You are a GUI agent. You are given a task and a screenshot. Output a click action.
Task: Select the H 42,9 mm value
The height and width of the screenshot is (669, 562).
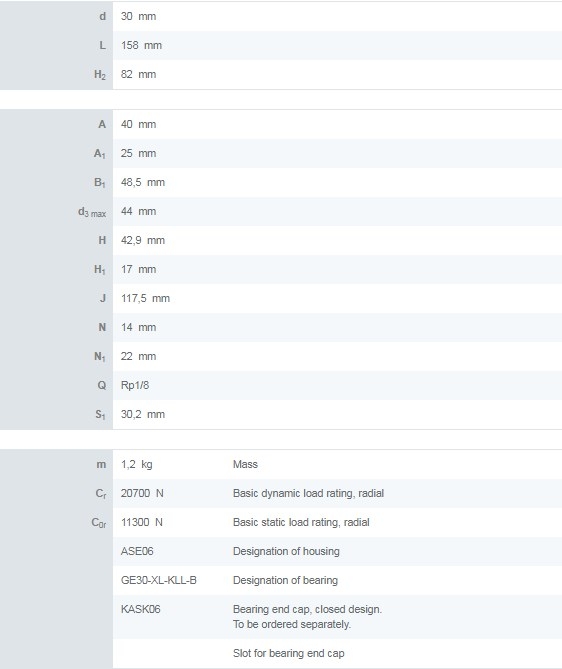coord(143,240)
